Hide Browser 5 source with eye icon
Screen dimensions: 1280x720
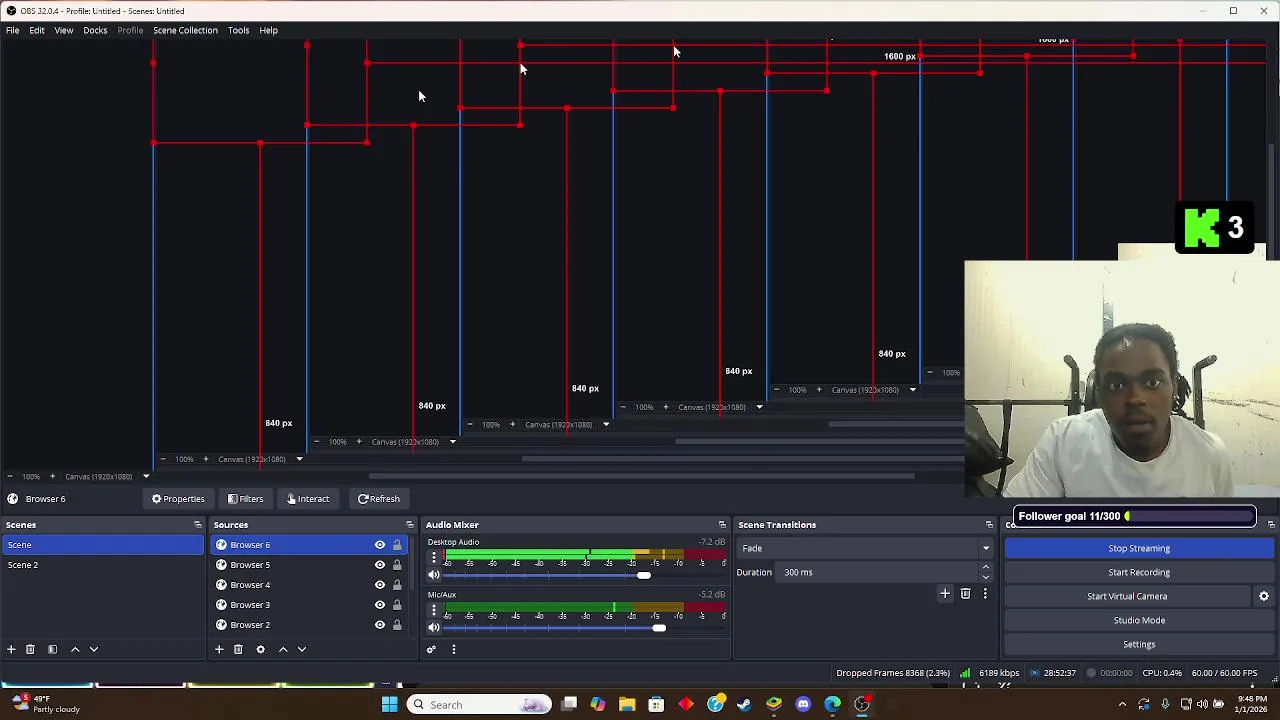(380, 565)
